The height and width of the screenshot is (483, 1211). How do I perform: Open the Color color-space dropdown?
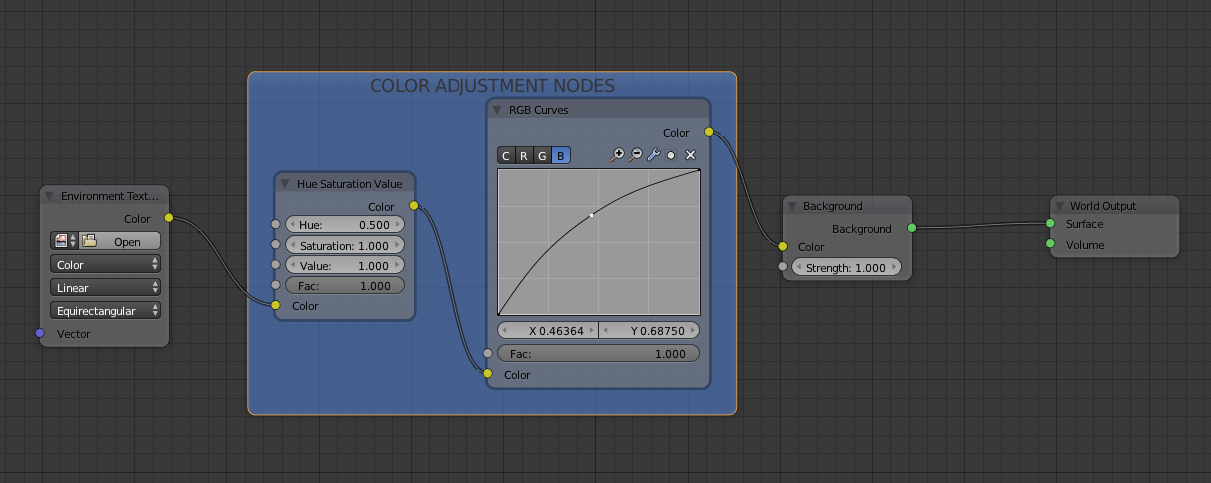tap(105, 265)
